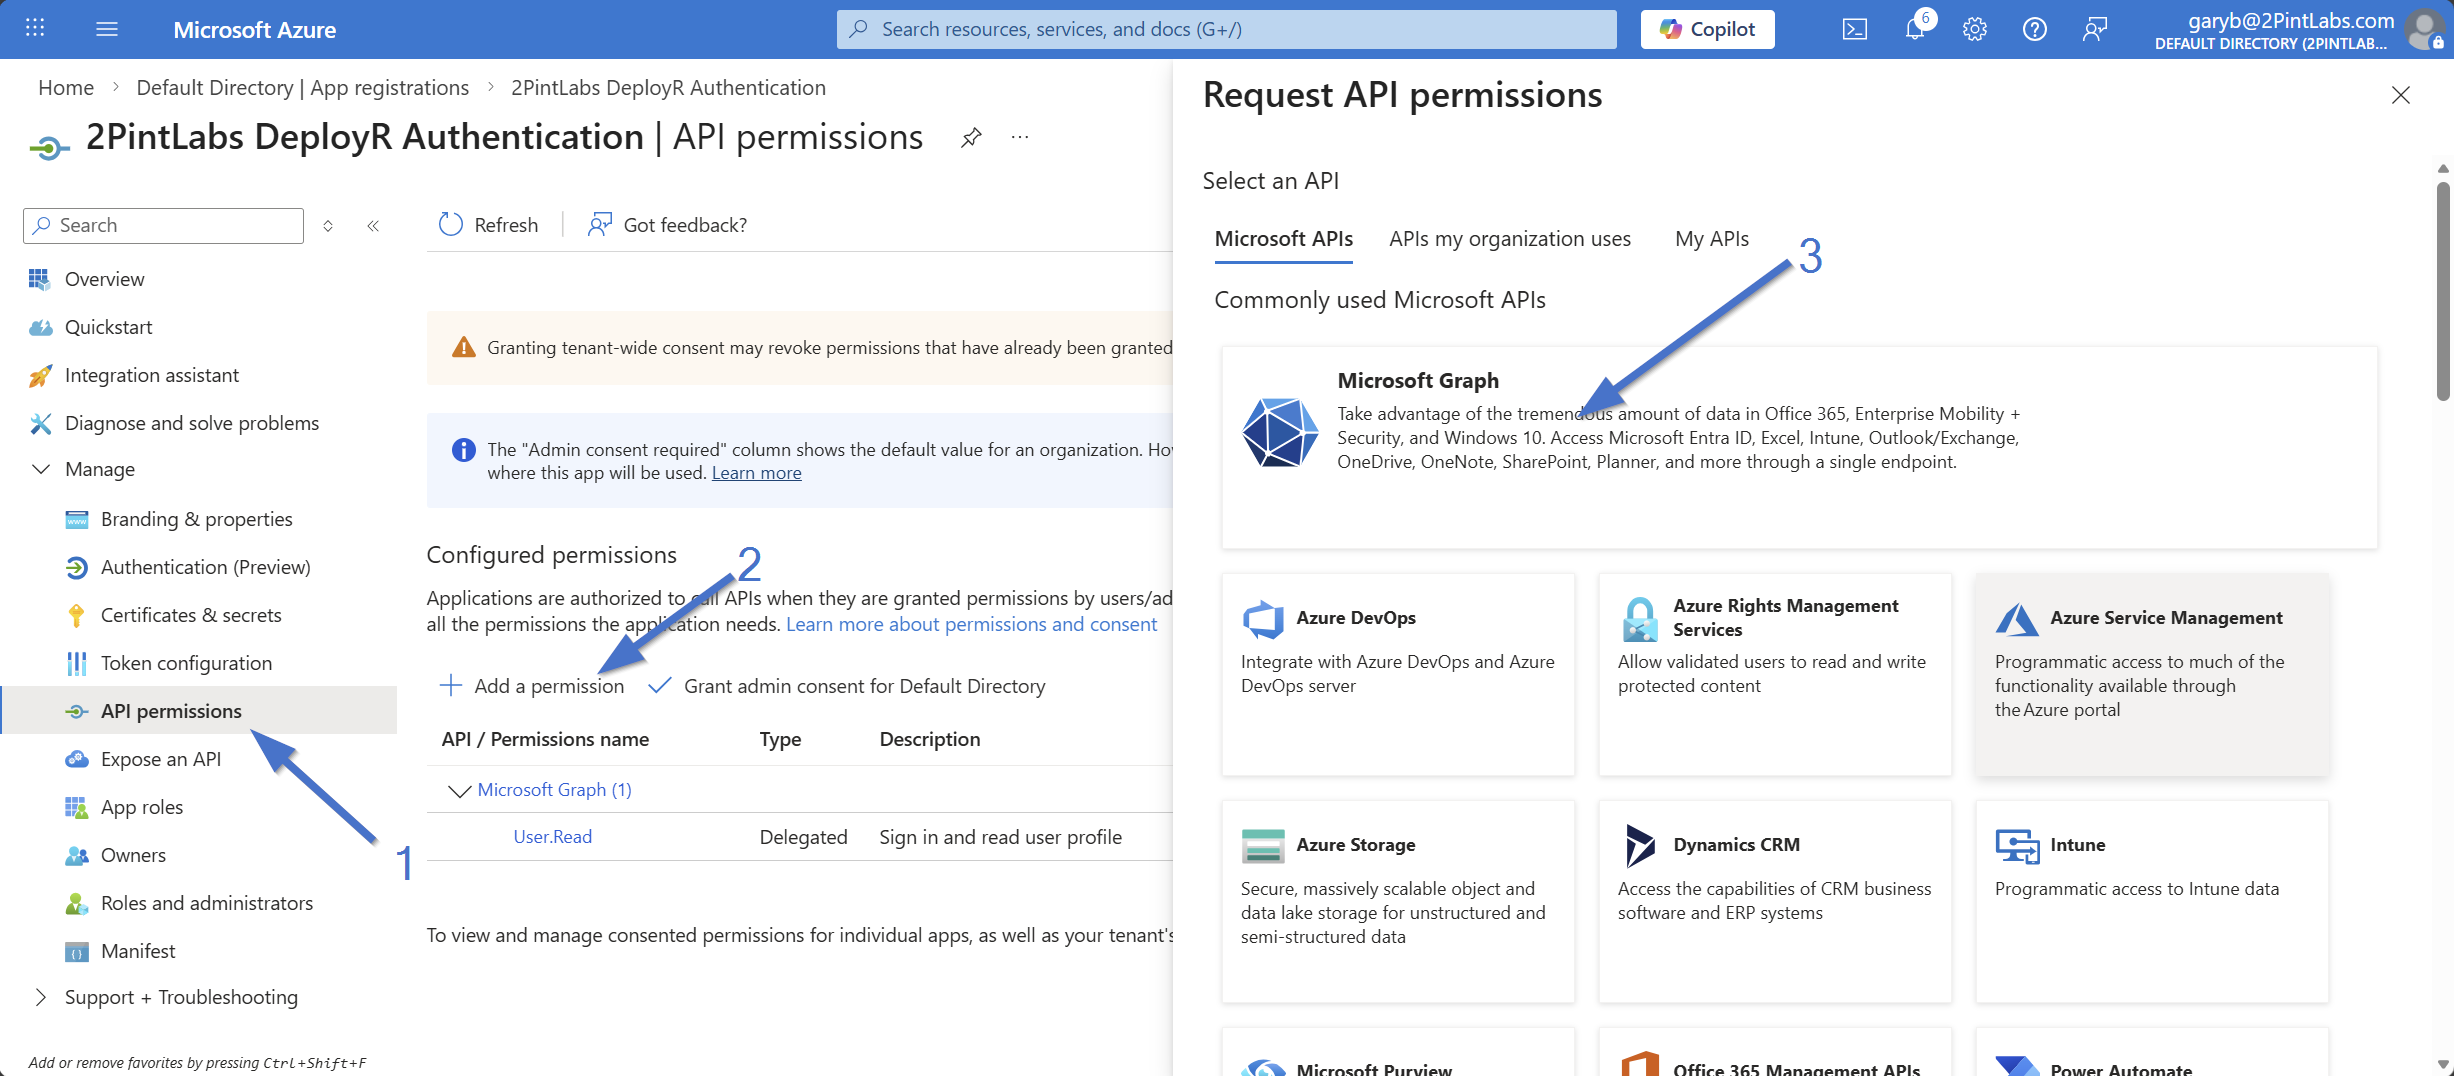
Task: Collapse the Manage section in sidebar
Action: tap(41, 469)
